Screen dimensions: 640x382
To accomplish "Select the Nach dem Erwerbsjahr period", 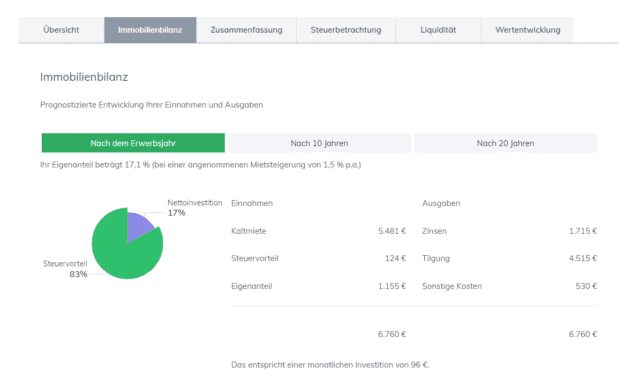I will click(133, 143).
